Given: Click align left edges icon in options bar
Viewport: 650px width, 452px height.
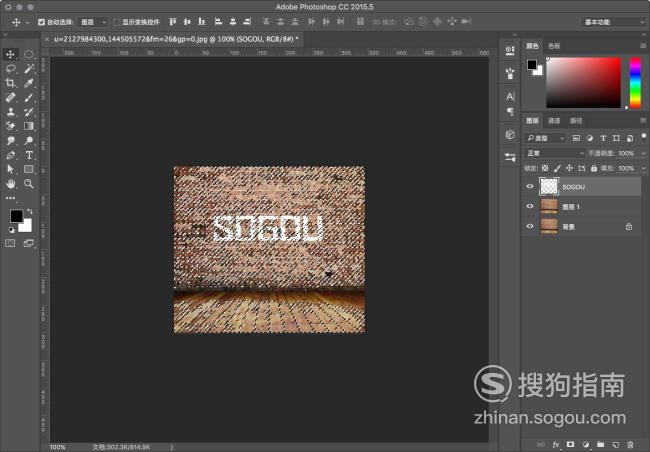Looking at the screenshot, I should coord(218,22).
